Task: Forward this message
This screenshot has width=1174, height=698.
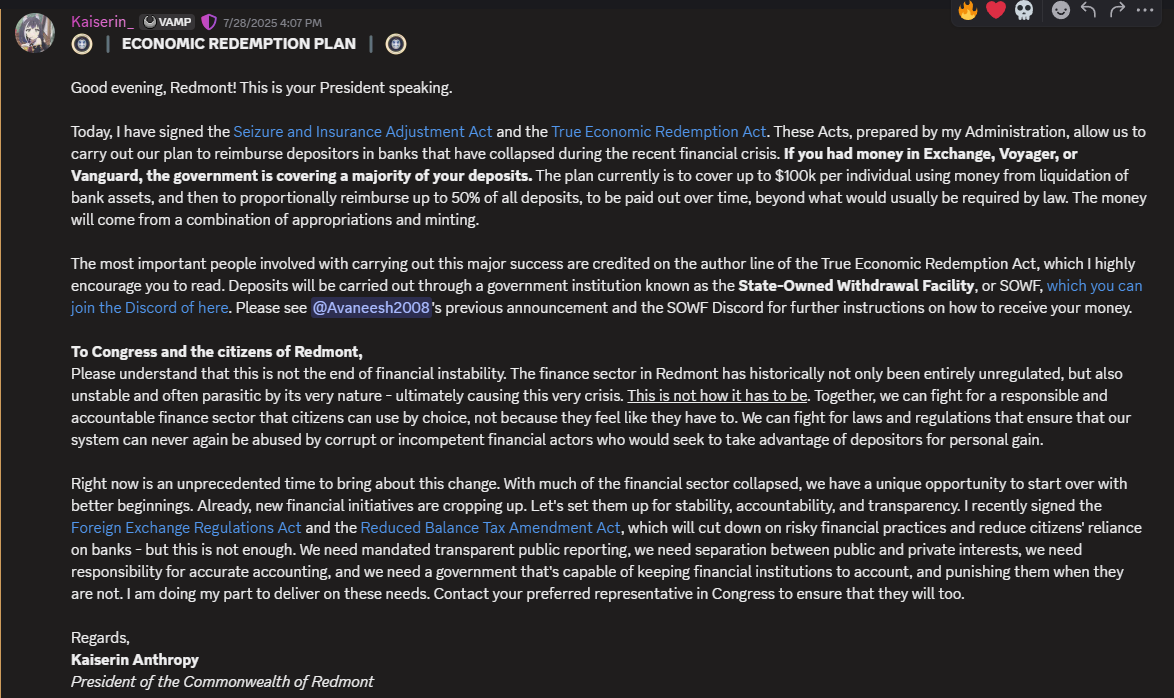Action: [1117, 10]
